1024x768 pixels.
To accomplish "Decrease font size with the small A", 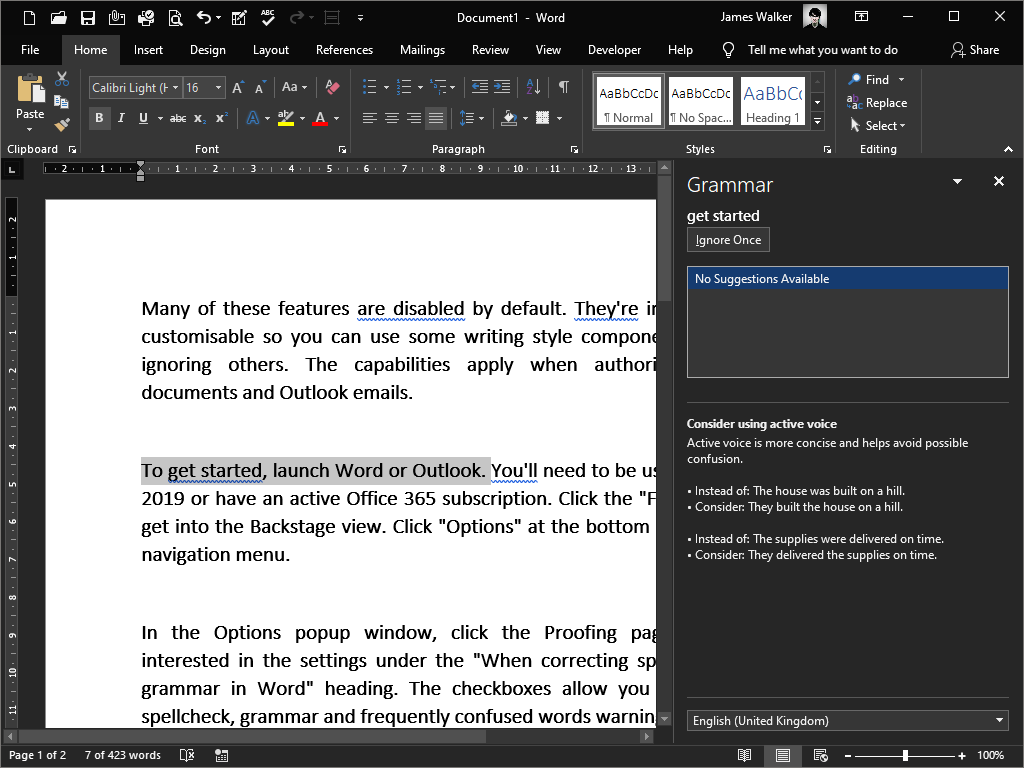I will tap(260, 88).
